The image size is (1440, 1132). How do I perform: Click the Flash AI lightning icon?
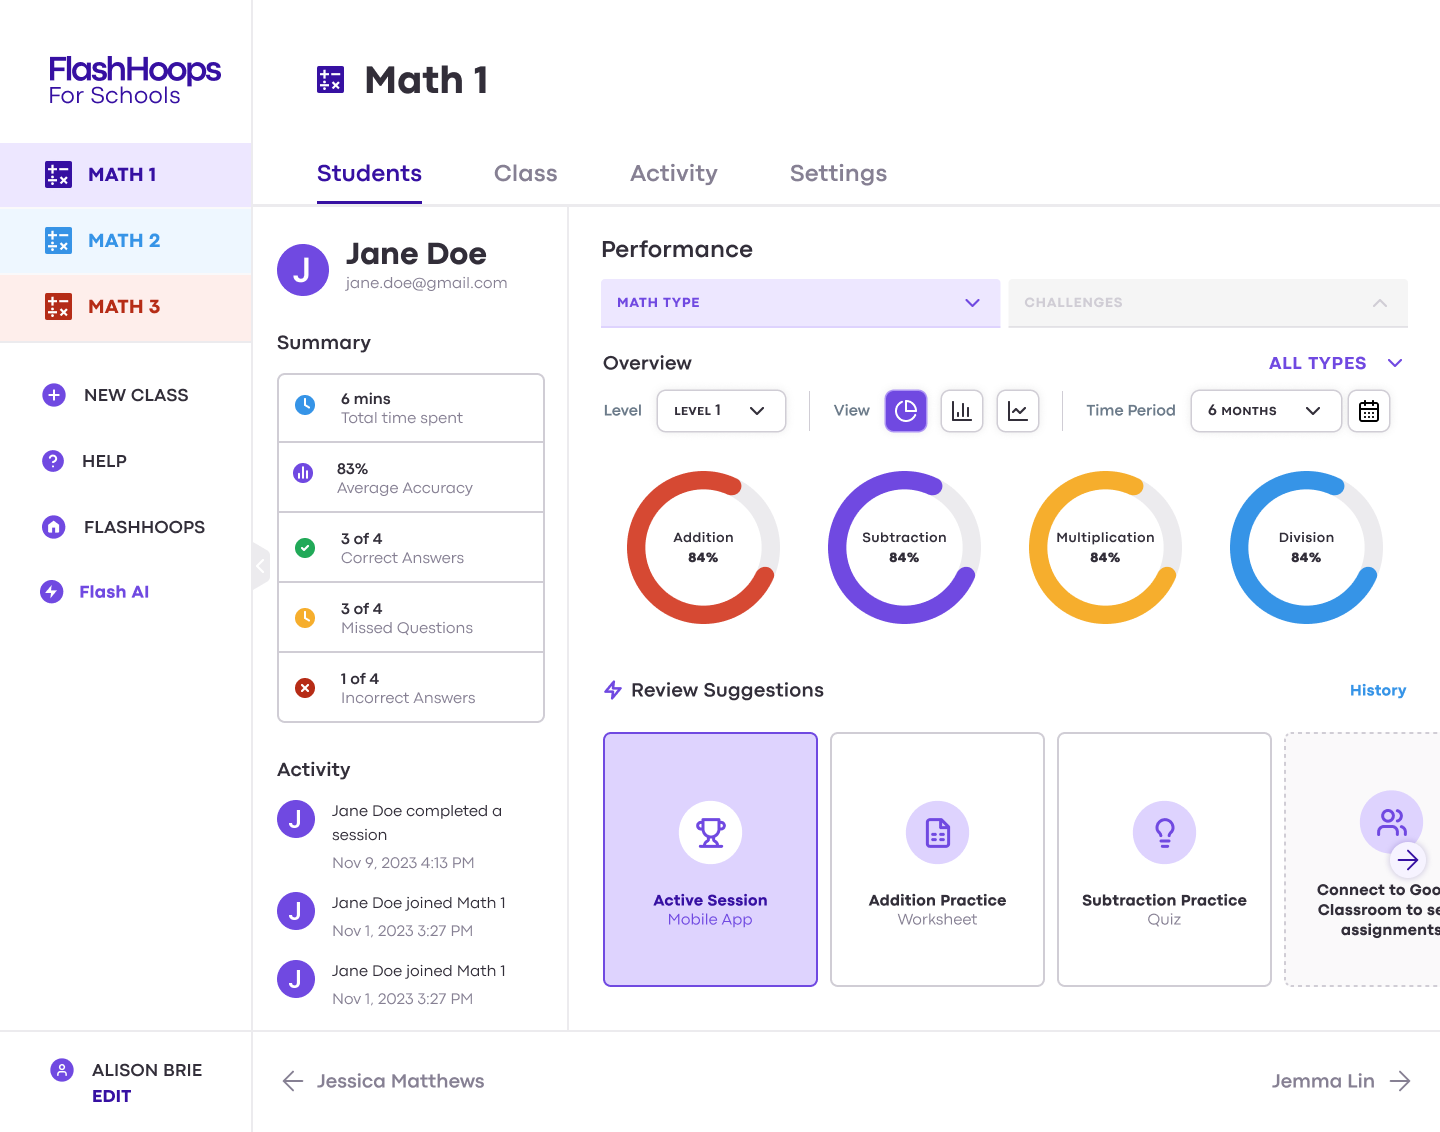pyautogui.click(x=52, y=592)
